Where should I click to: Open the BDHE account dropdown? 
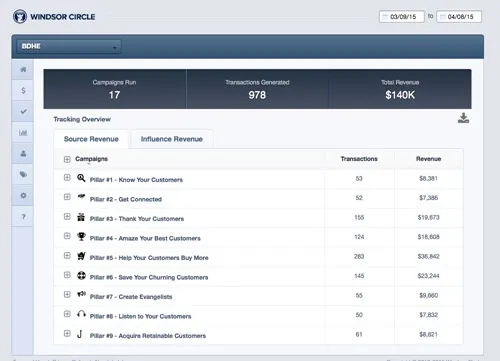click(x=69, y=46)
